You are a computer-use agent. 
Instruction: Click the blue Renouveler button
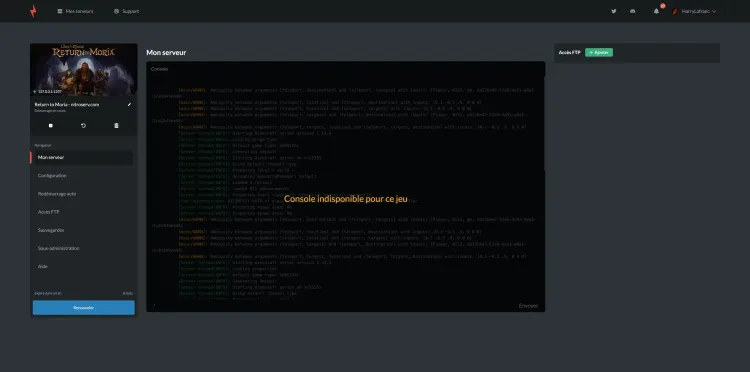pyautogui.click(x=84, y=307)
